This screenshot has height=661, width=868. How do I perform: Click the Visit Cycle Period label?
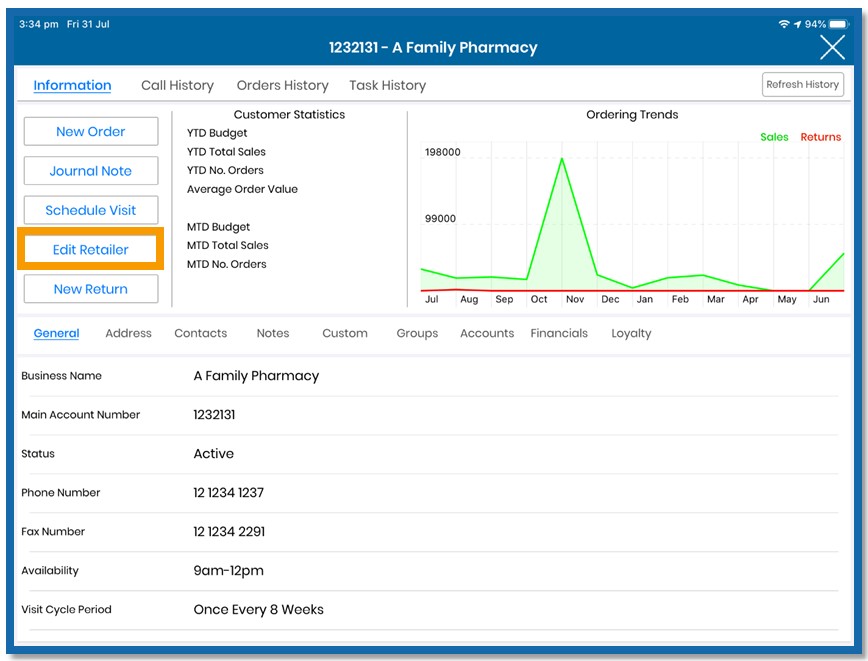[x=66, y=610]
